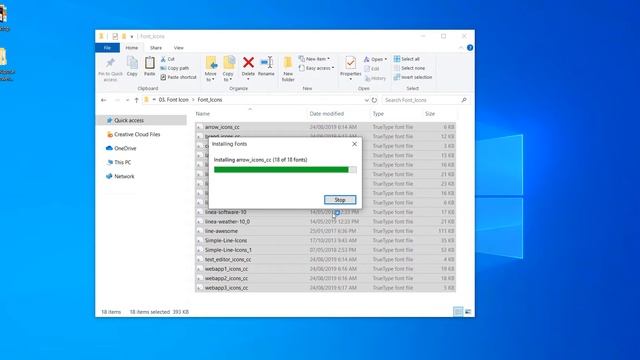Image resolution: width=640 pixels, height=360 pixels.
Task: Switch to Details view icon in status bar
Action: point(458,312)
